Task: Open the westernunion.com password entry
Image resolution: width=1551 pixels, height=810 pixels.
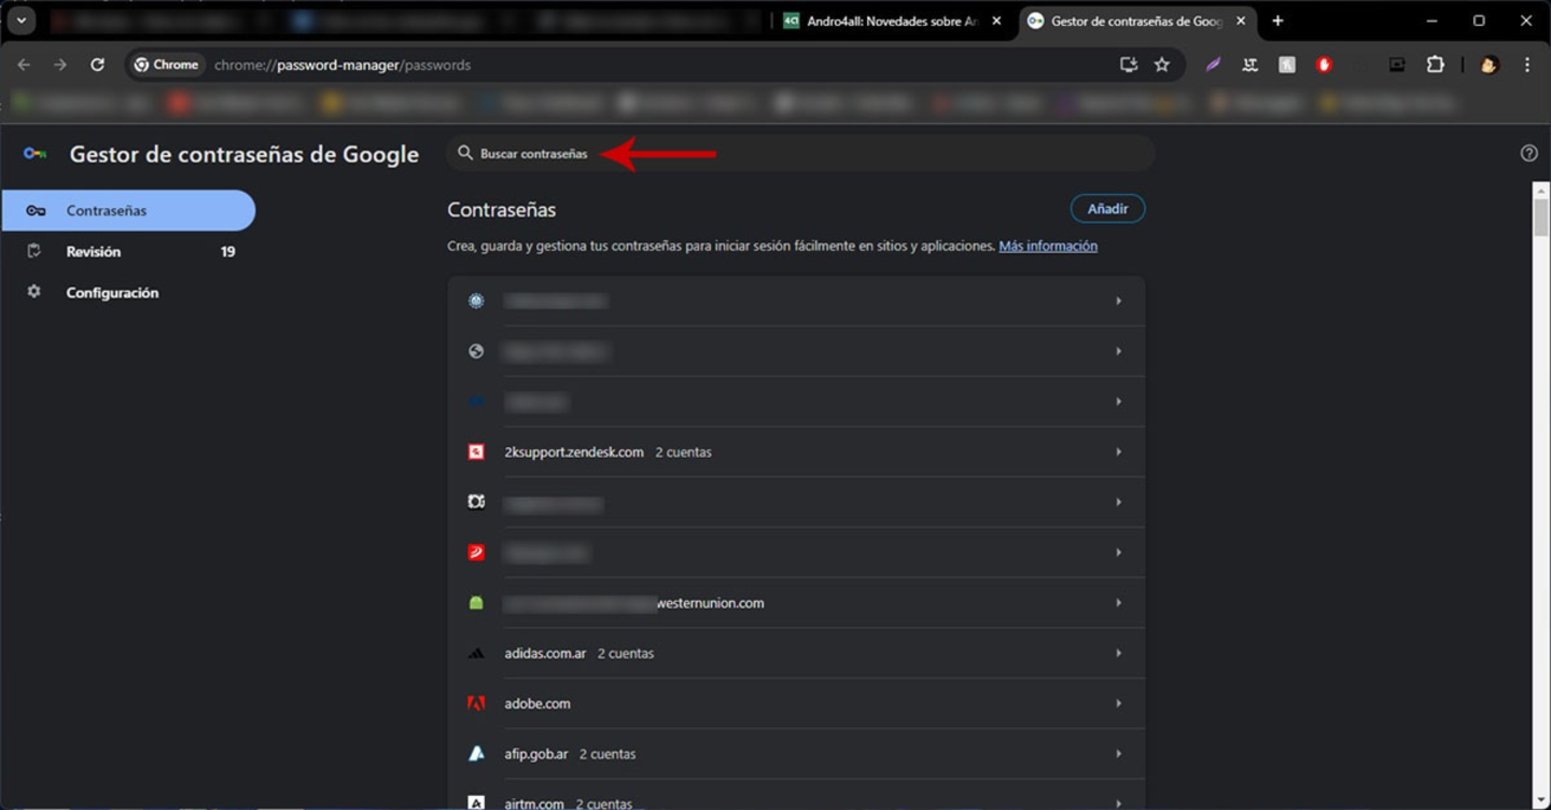Action: 796,603
